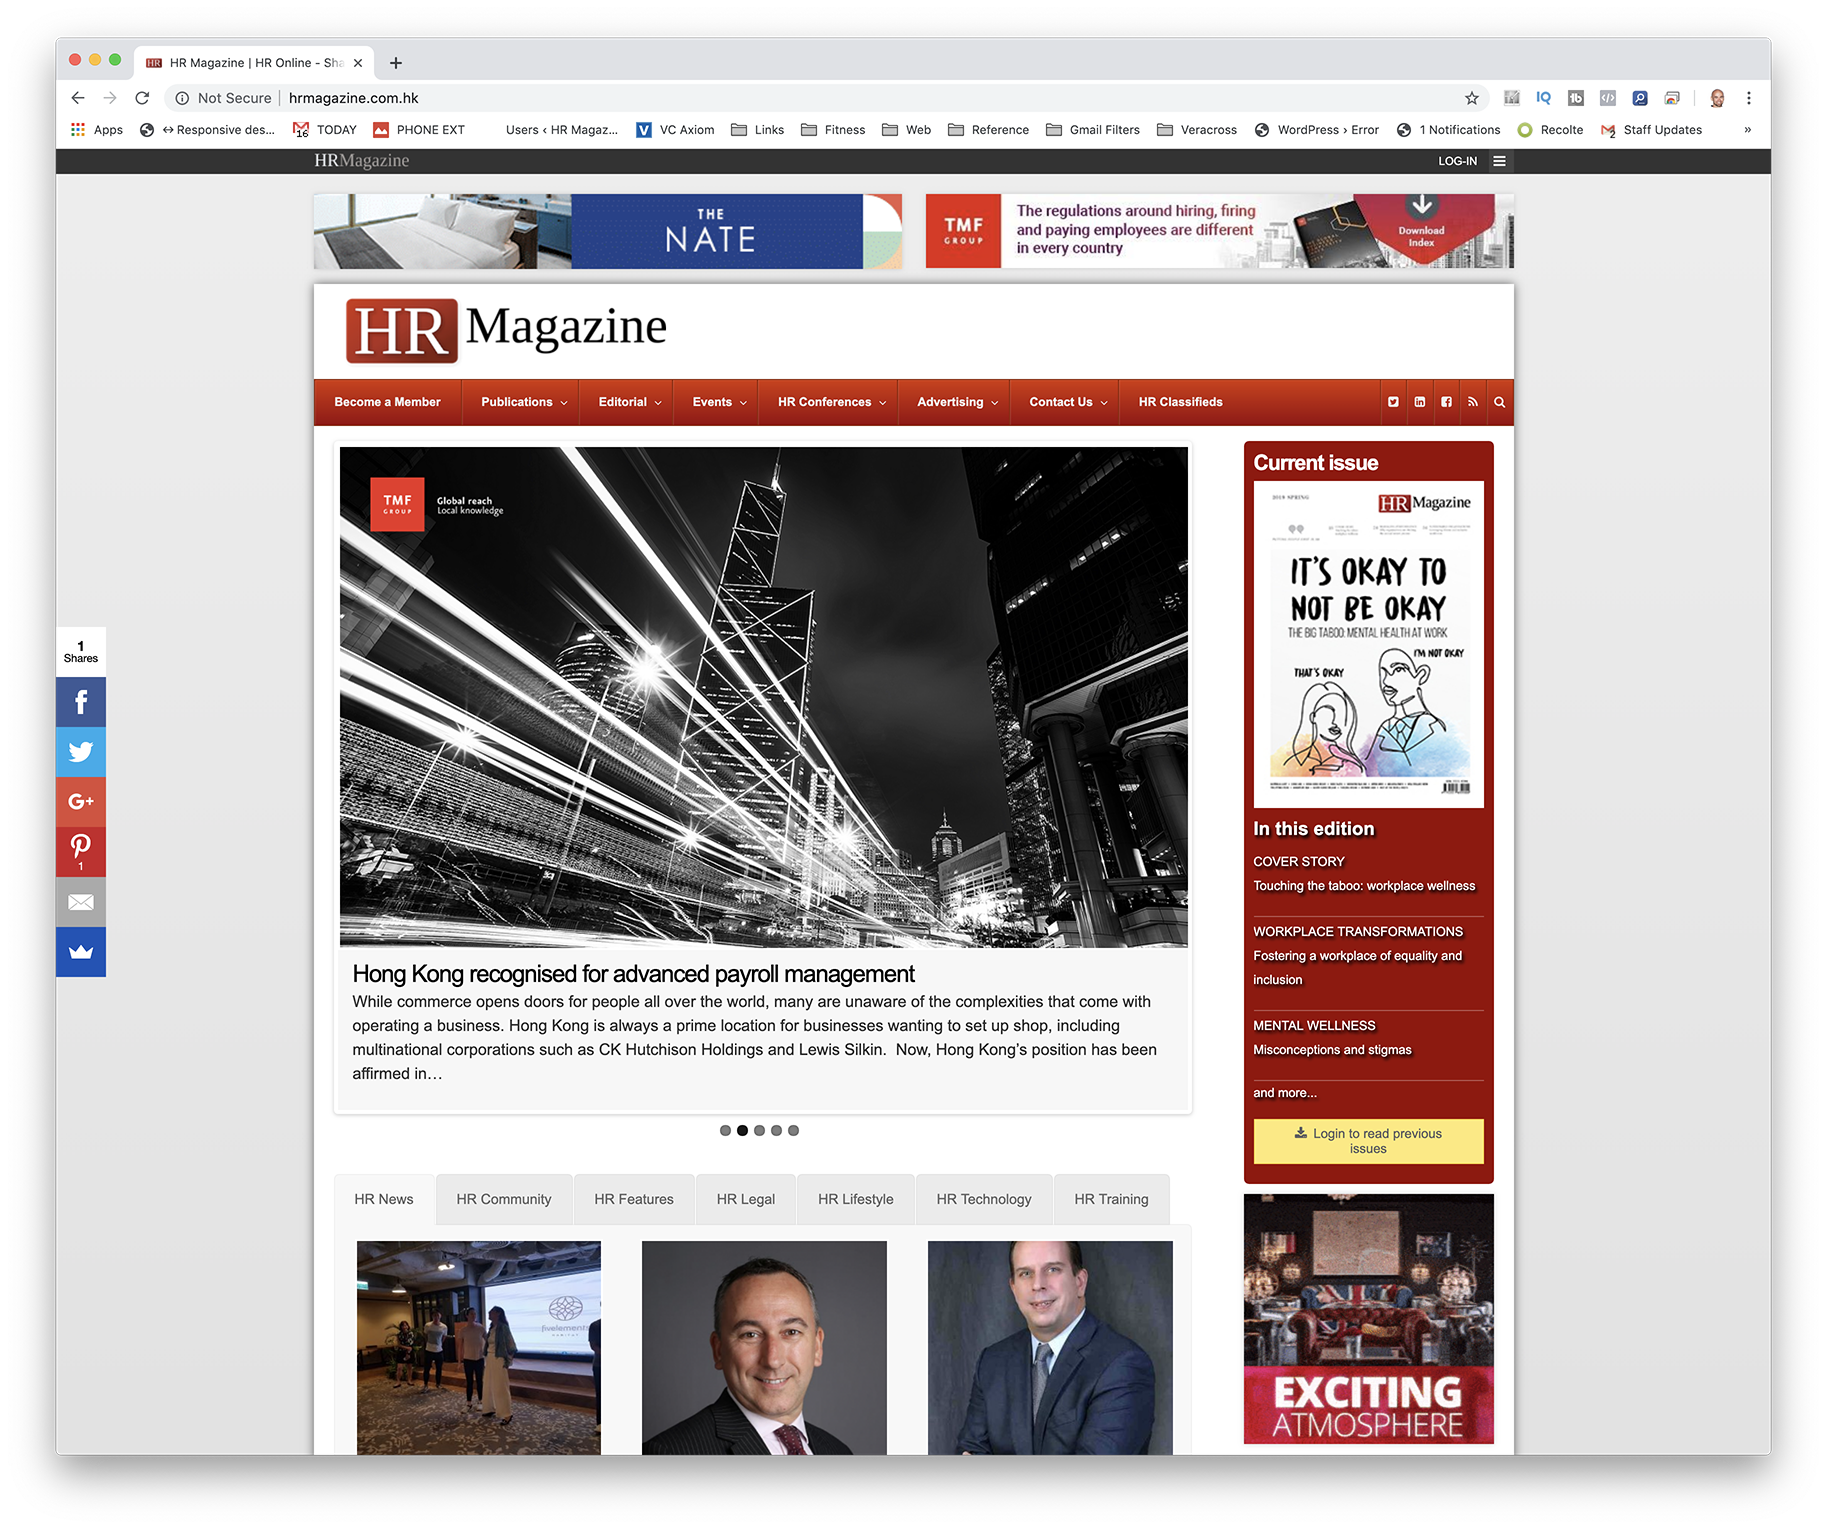Open the Hong Kong payroll management headline

pos(633,974)
